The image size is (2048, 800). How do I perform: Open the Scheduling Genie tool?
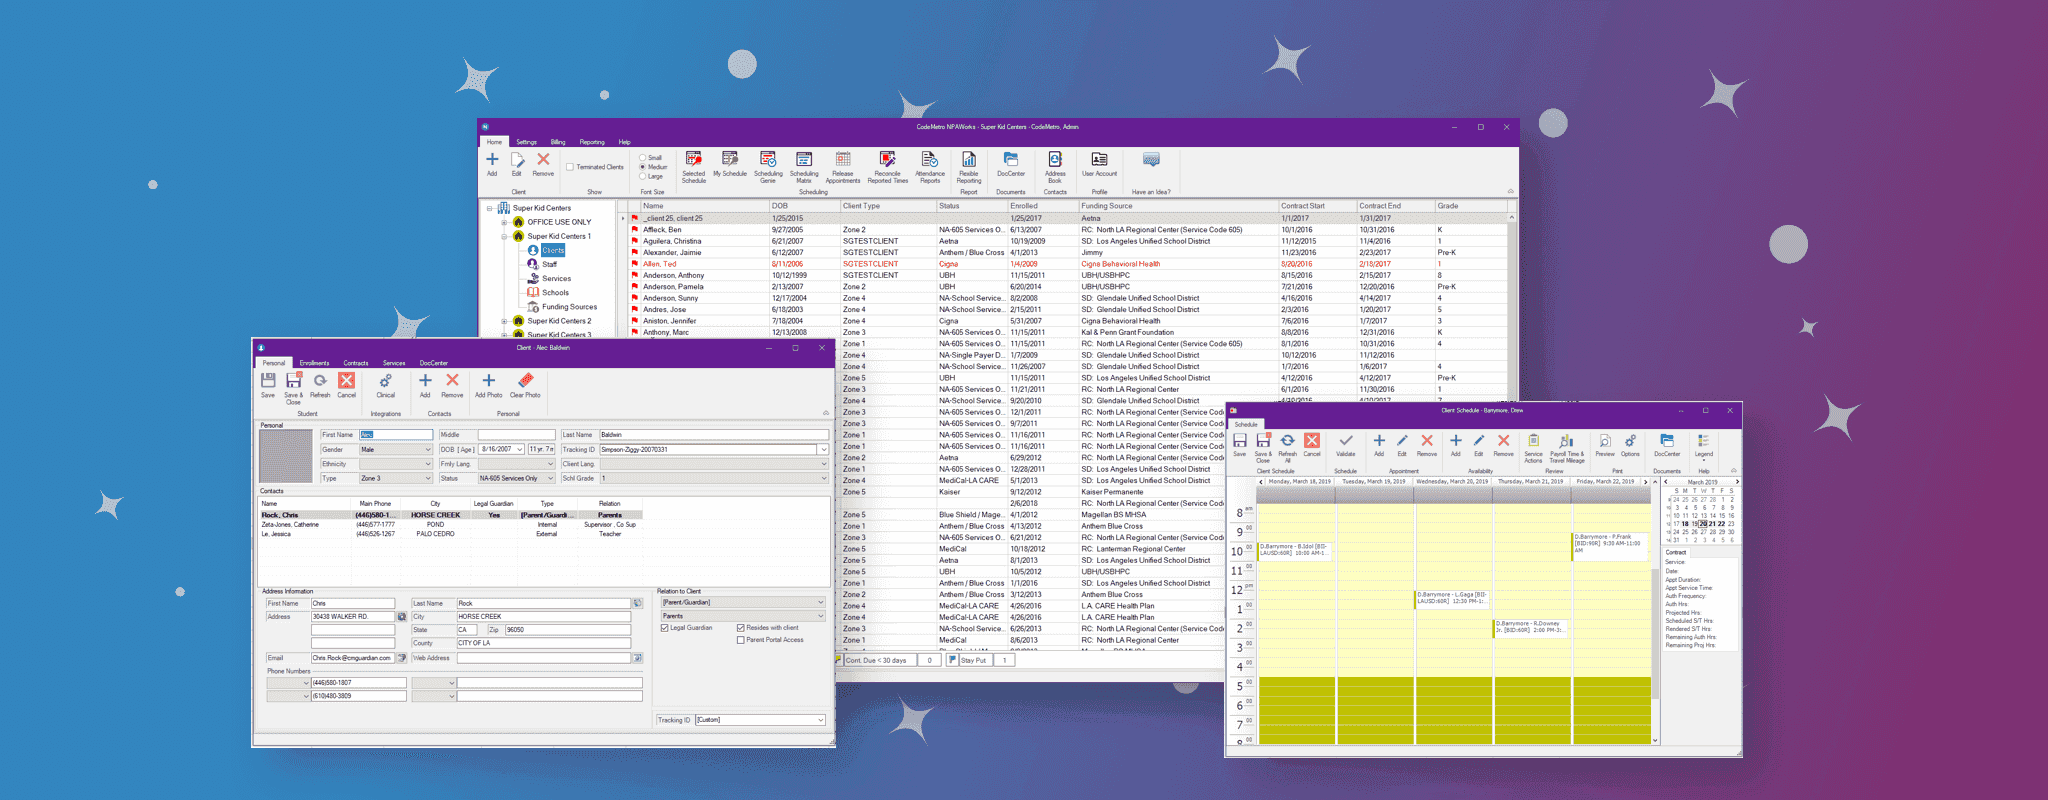click(x=768, y=162)
